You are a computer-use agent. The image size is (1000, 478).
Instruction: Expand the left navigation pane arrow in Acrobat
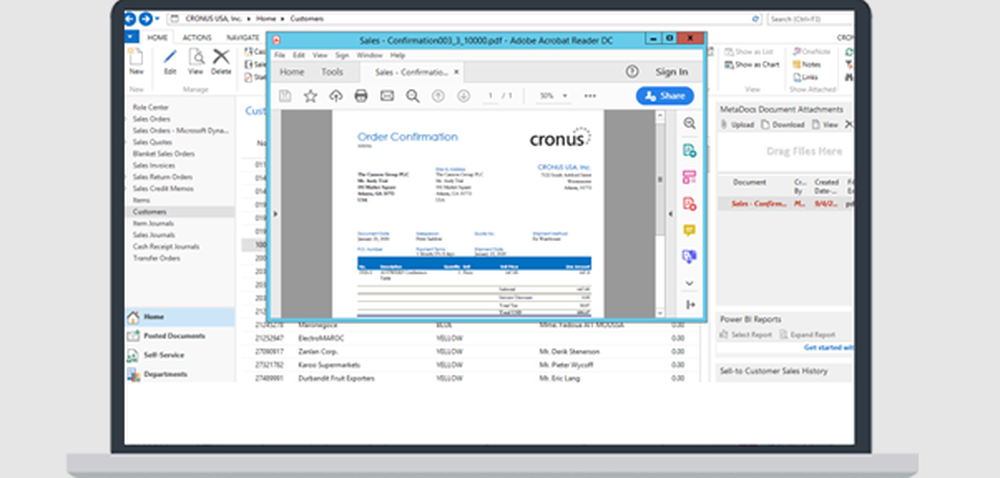[276, 214]
